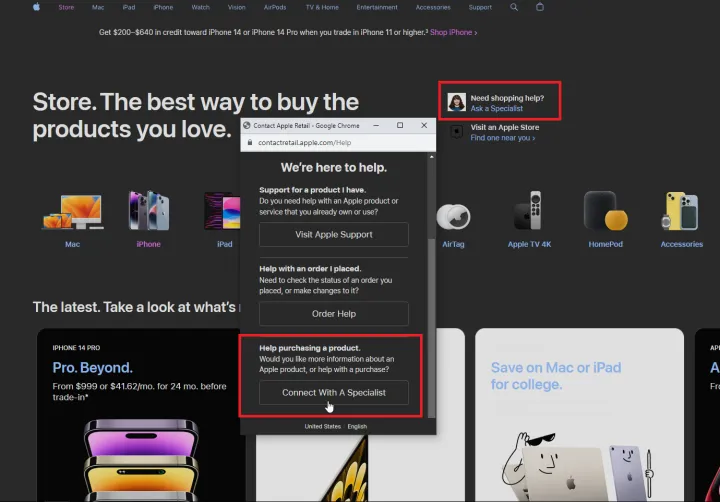Select the Mac product icon
Image resolution: width=720 pixels, height=502 pixels.
(x=73, y=211)
